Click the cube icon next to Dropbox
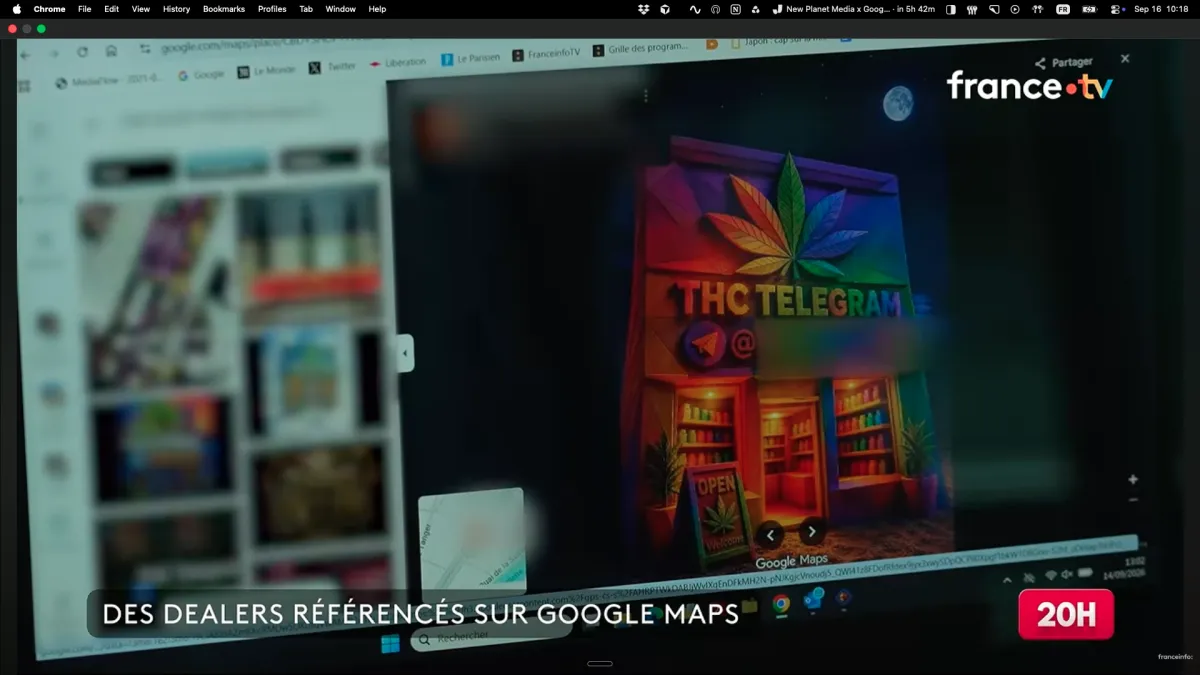The image size is (1200, 675). tap(665, 9)
